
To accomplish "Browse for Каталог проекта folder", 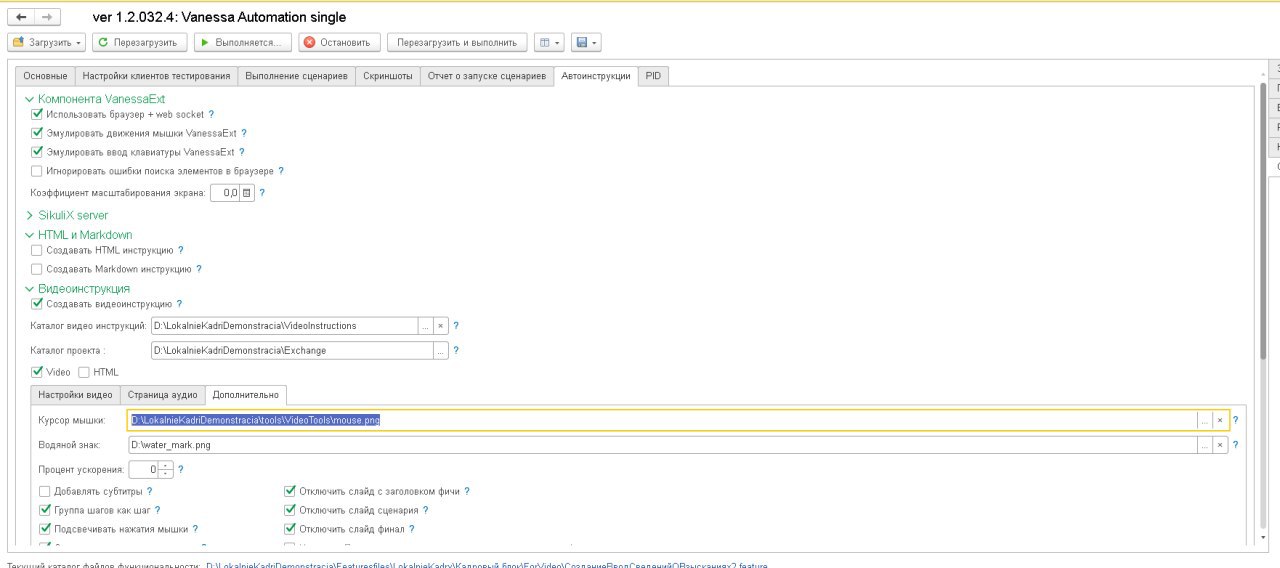I will [x=441, y=351].
